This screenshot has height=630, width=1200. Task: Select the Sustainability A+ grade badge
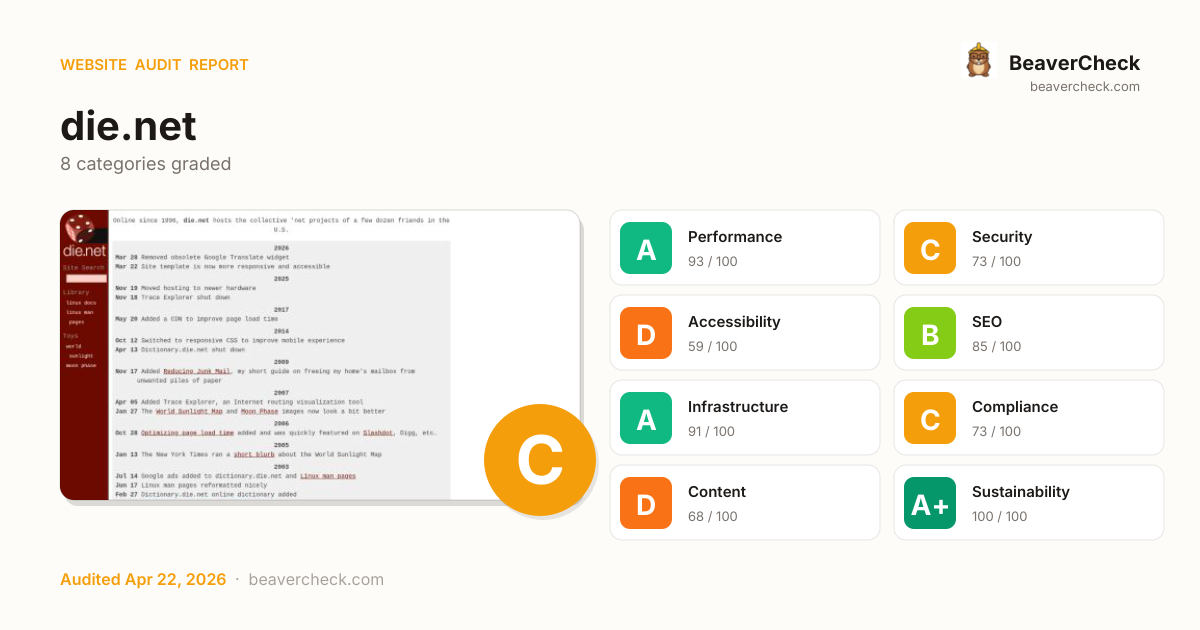coord(930,503)
